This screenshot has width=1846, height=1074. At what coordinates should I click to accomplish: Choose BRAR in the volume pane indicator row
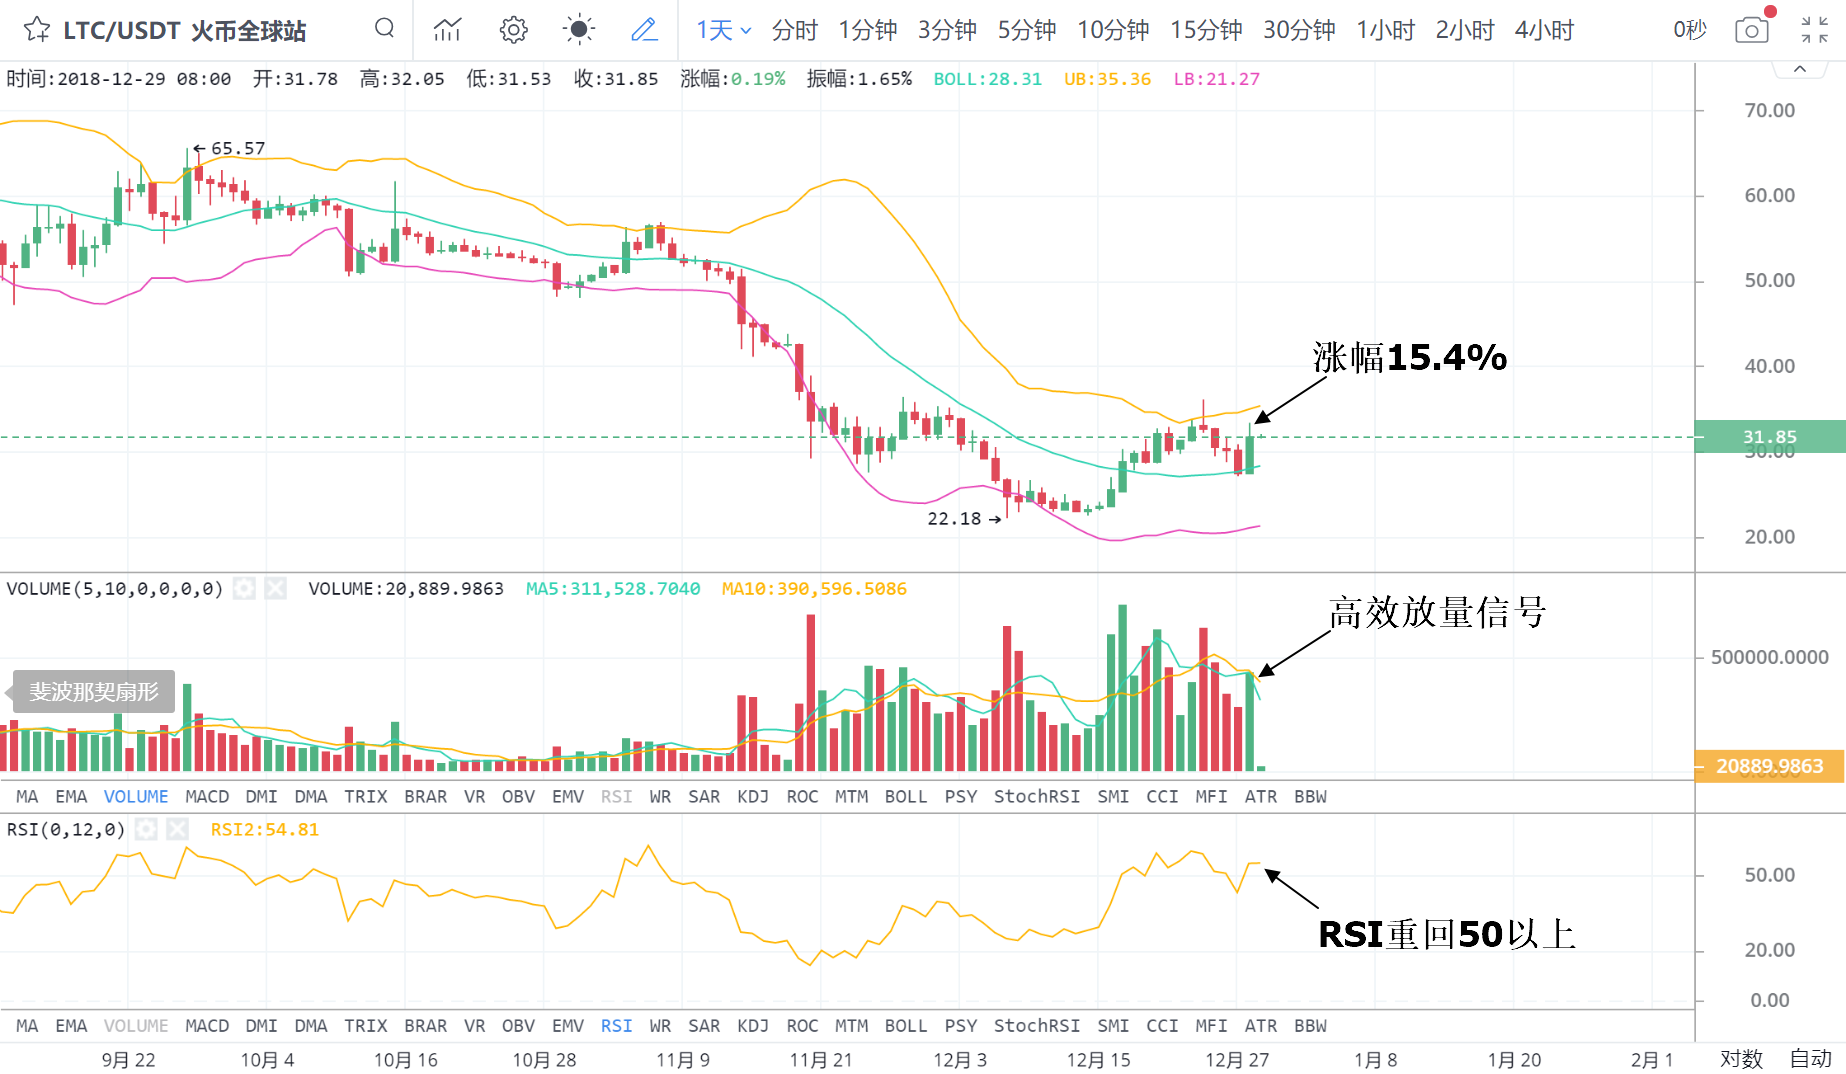426,796
